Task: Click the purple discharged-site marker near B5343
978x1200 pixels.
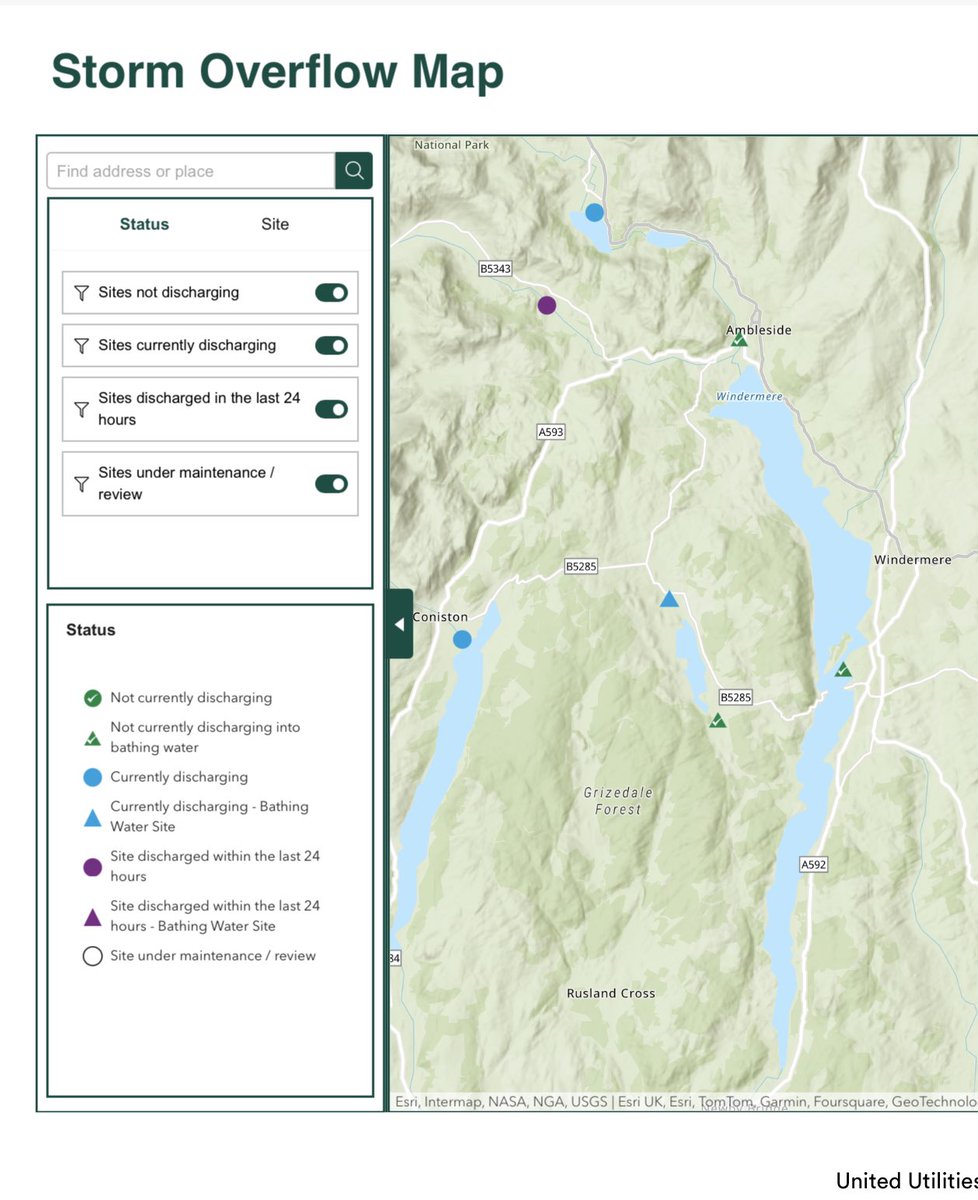Action: (546, 305)
